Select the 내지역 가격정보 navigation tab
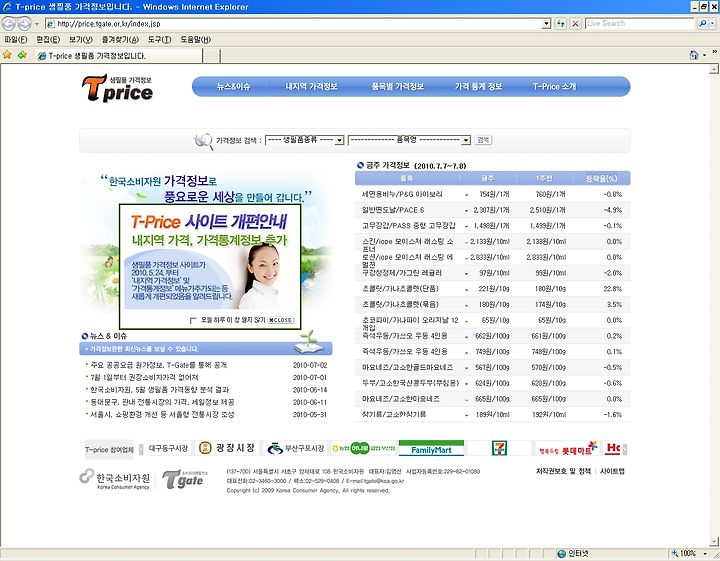 311,86
